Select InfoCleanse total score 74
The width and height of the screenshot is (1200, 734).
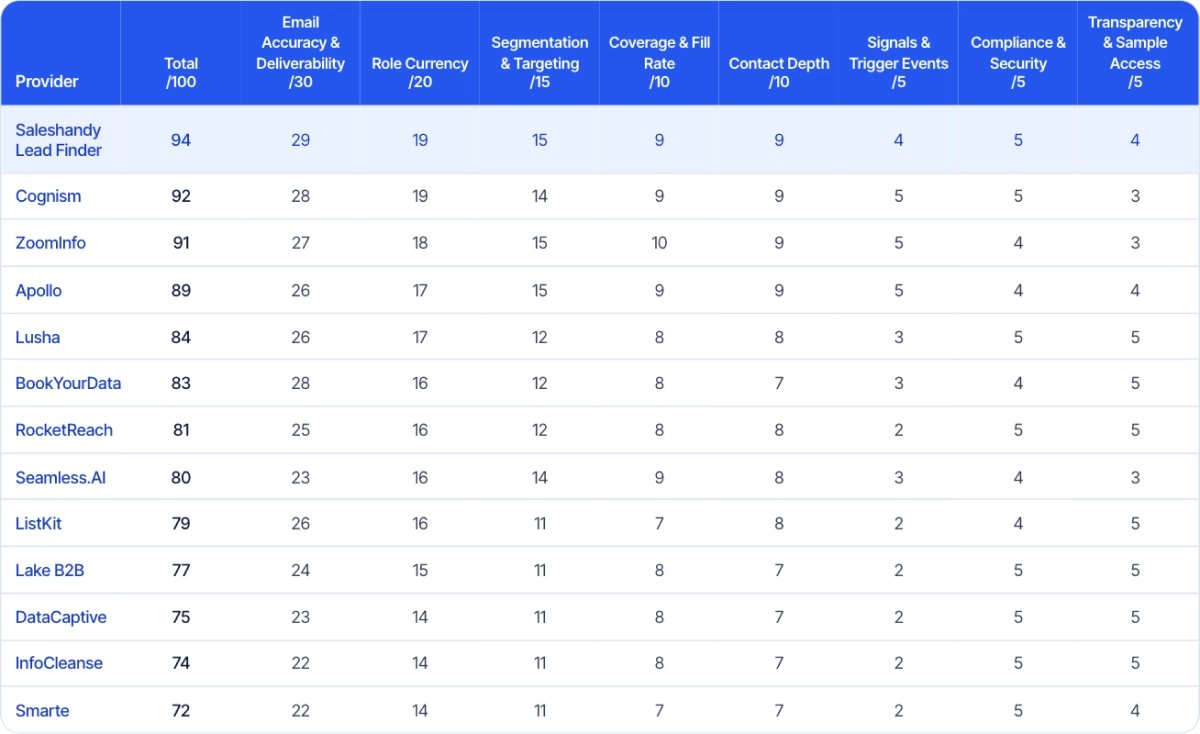tap(181, 663)
